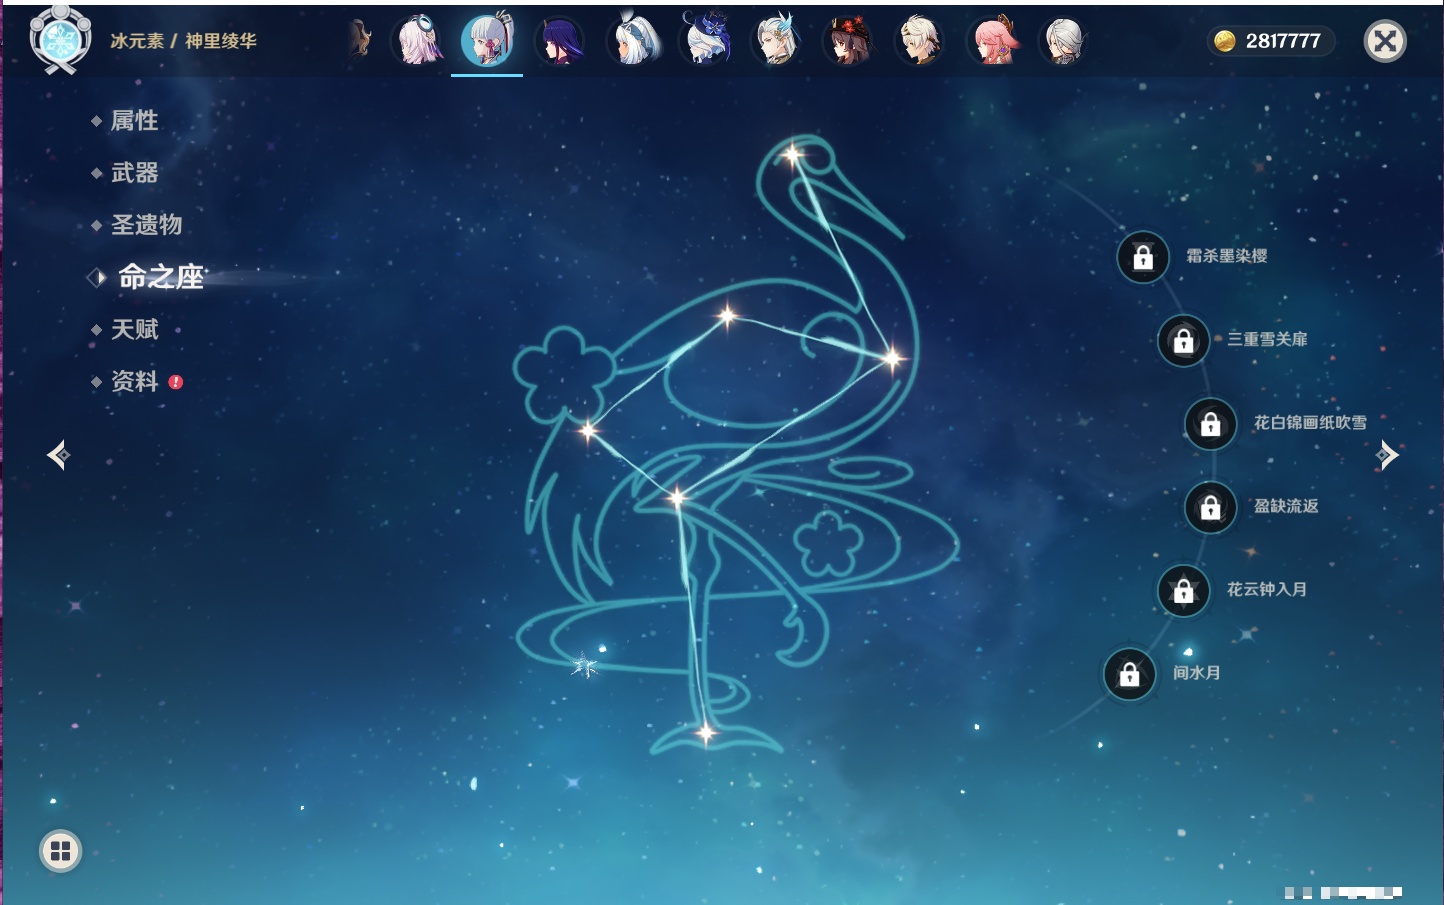Viewport: 1444px width, 905px height.
Task: Select the Raiden Shogun avatar with purple hair
Action: pyautogui.click(x=560, y=42)
